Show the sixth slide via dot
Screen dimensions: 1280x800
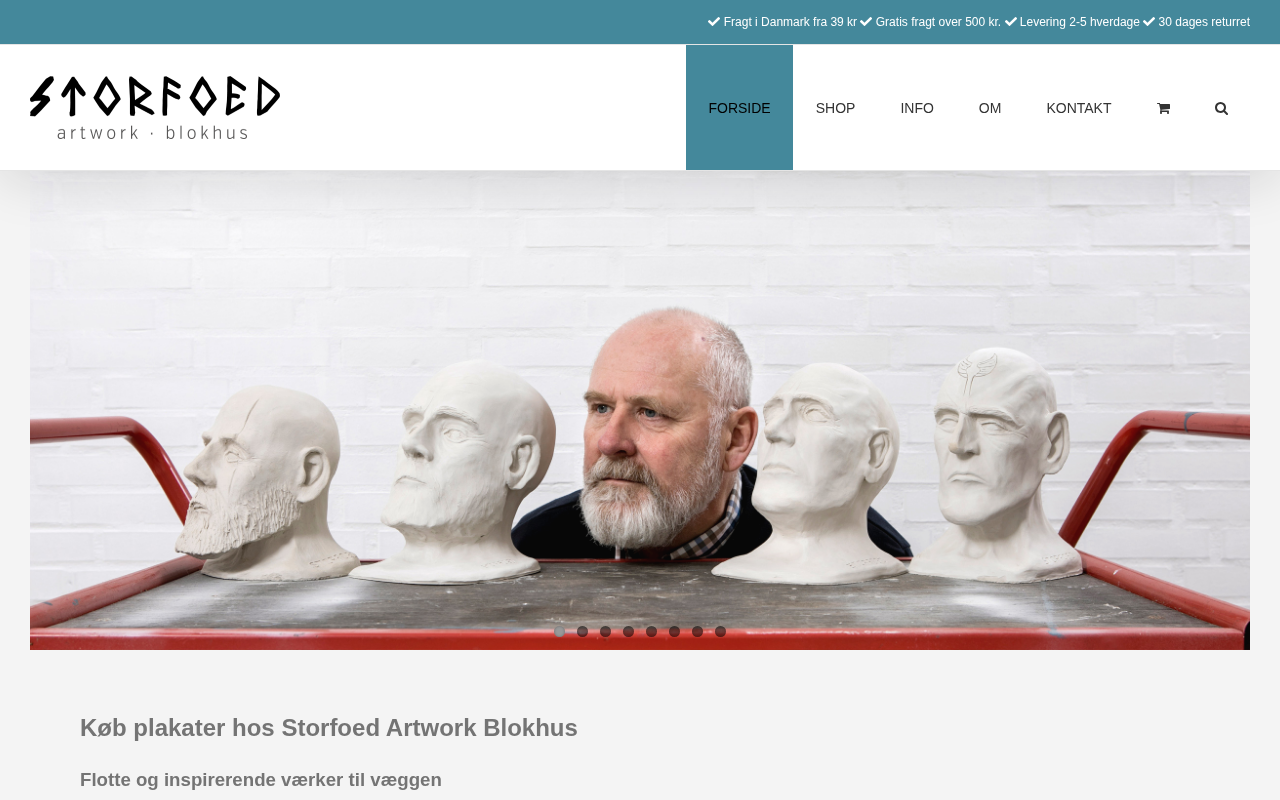tap(675, 632)
